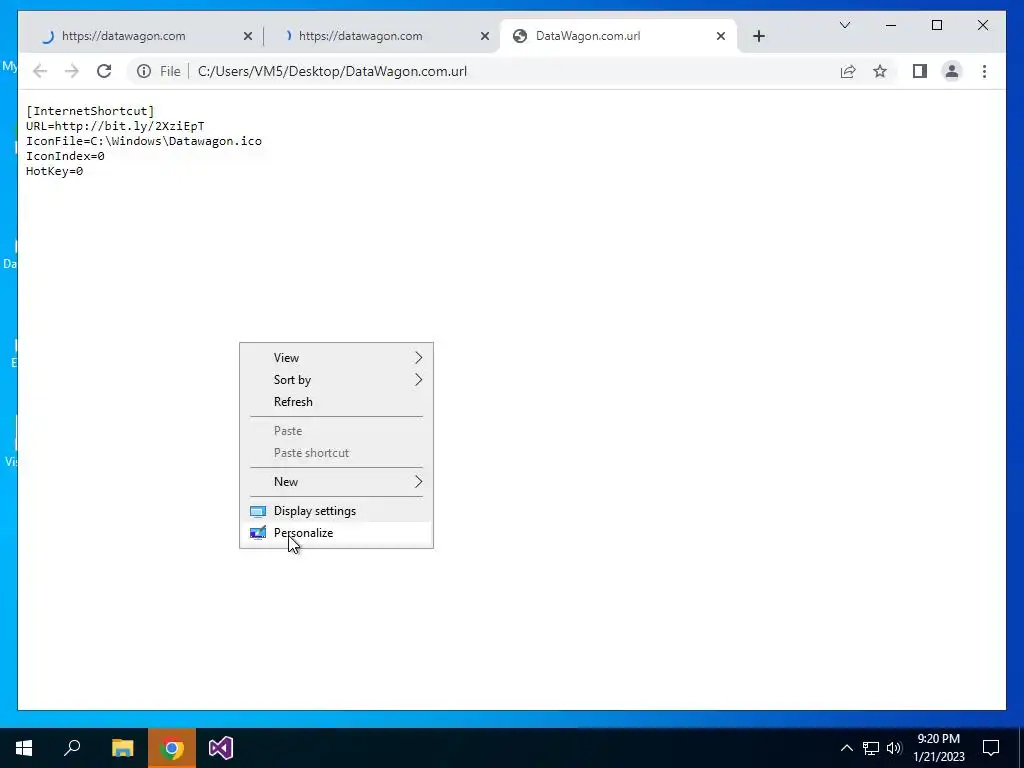This screenshot has width=1024, height=768.
Task: Click the IconIndex=0 text line
Action: 65,156
